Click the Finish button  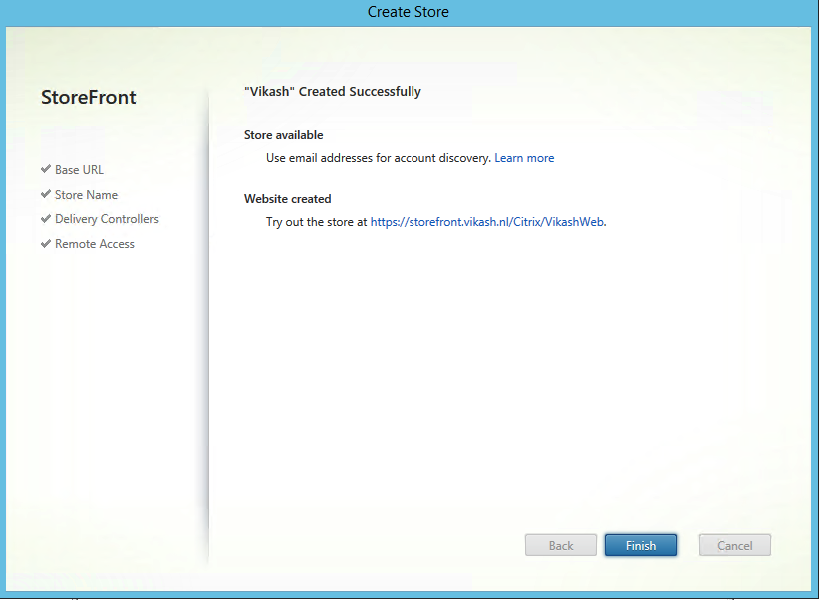(640, 545)
